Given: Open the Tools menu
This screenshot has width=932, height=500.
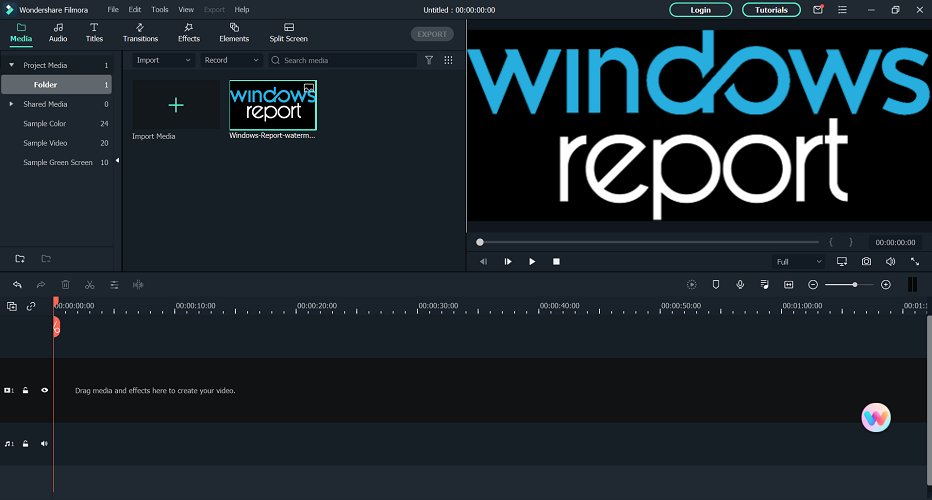Looking at the screenshot, I should pyautogui.click(x=159, y=10).
